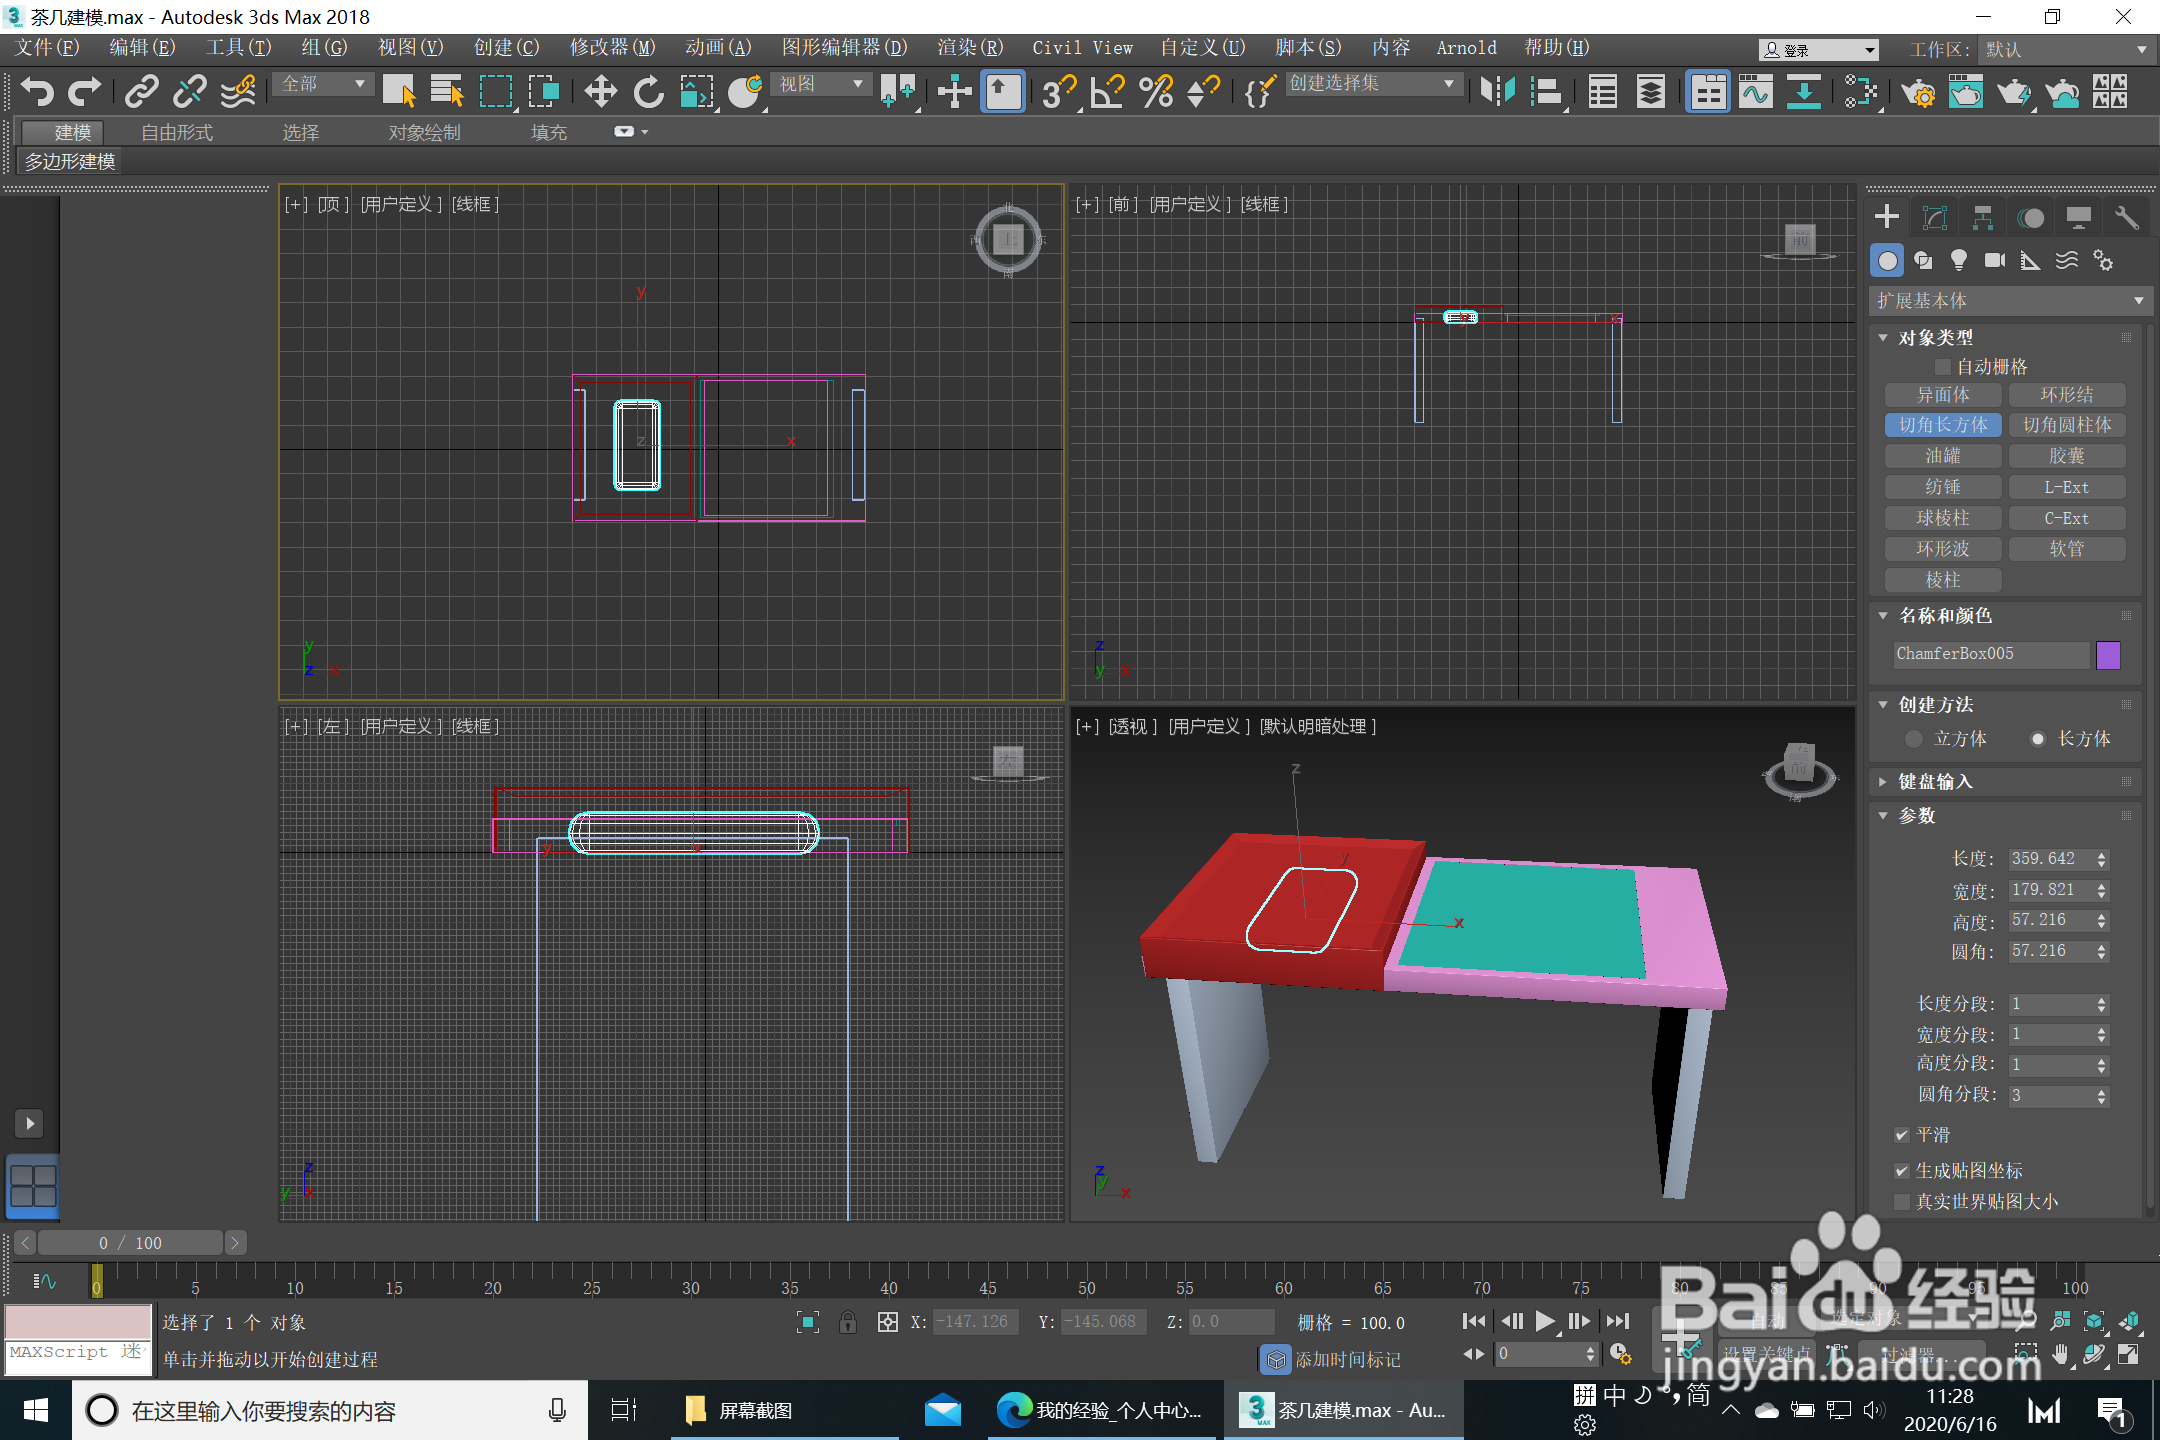Click the time slider 0 / 100 bar
2160x1440 pixels.
(130, 1243)
